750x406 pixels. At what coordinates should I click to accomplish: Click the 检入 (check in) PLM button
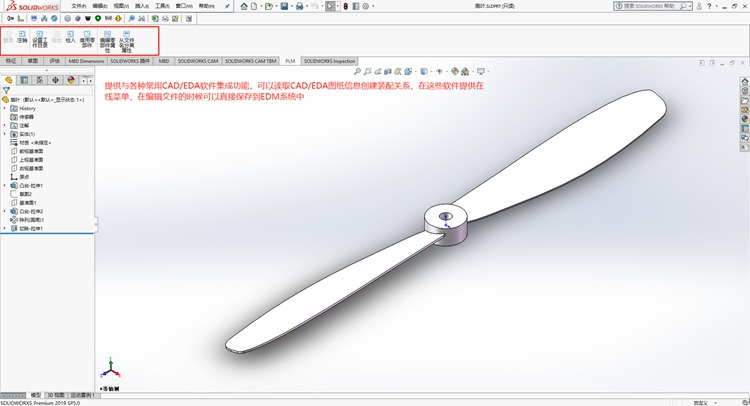click(x=70, y=39)
